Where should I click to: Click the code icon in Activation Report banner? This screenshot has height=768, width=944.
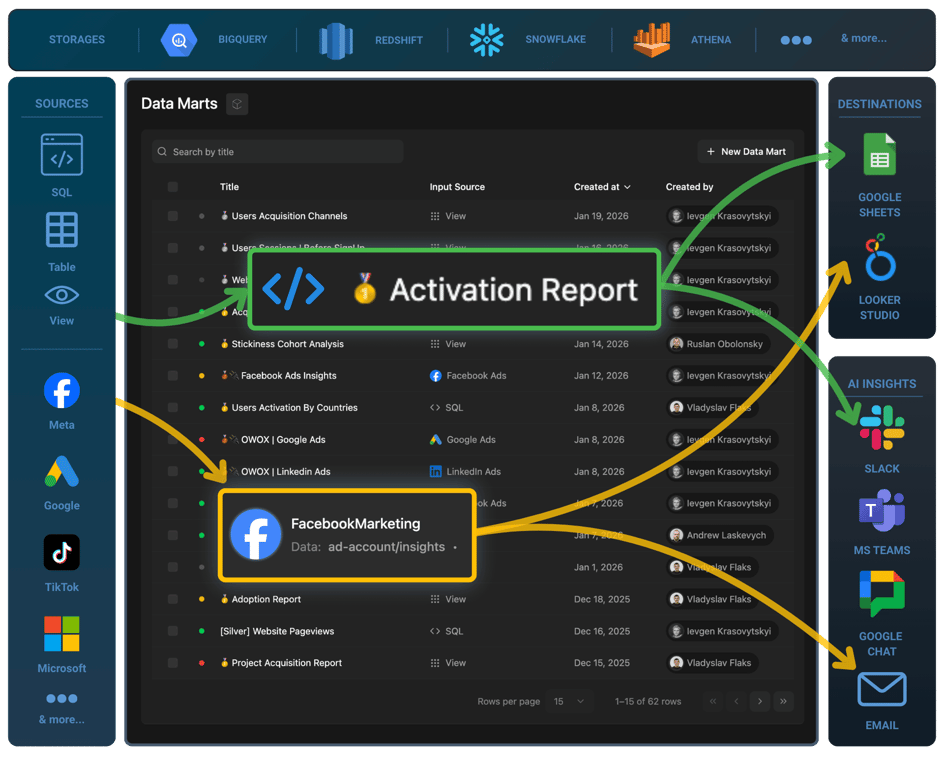294,290
